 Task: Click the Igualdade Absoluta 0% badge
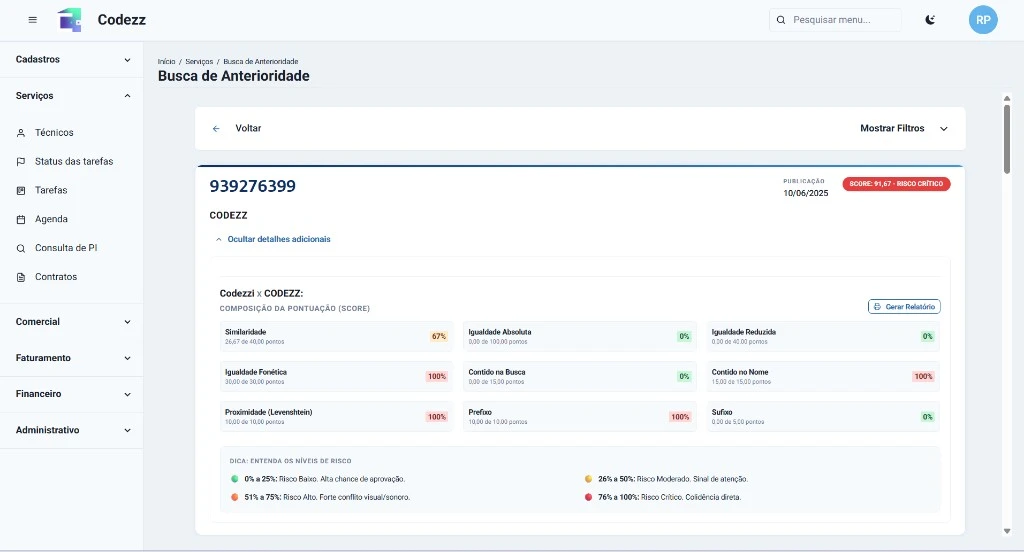click(684, 336)
